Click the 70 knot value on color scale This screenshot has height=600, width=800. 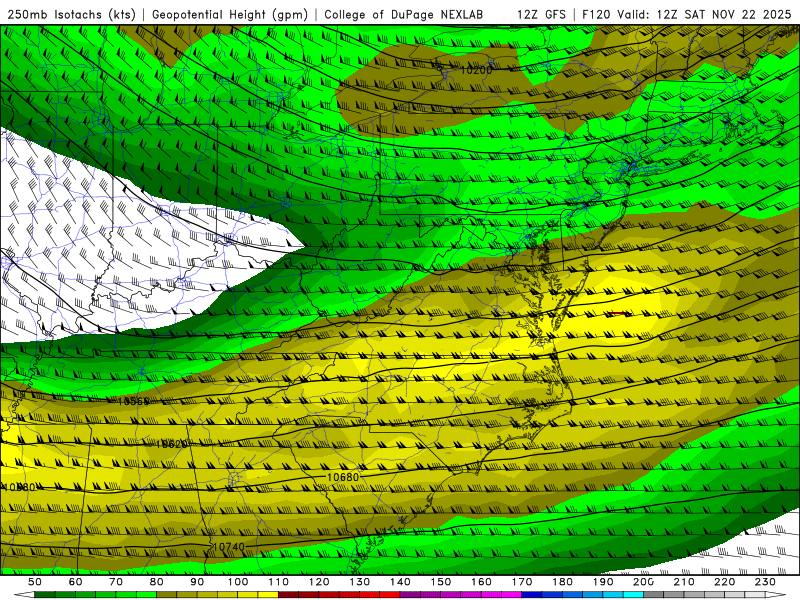pos(116,582)
